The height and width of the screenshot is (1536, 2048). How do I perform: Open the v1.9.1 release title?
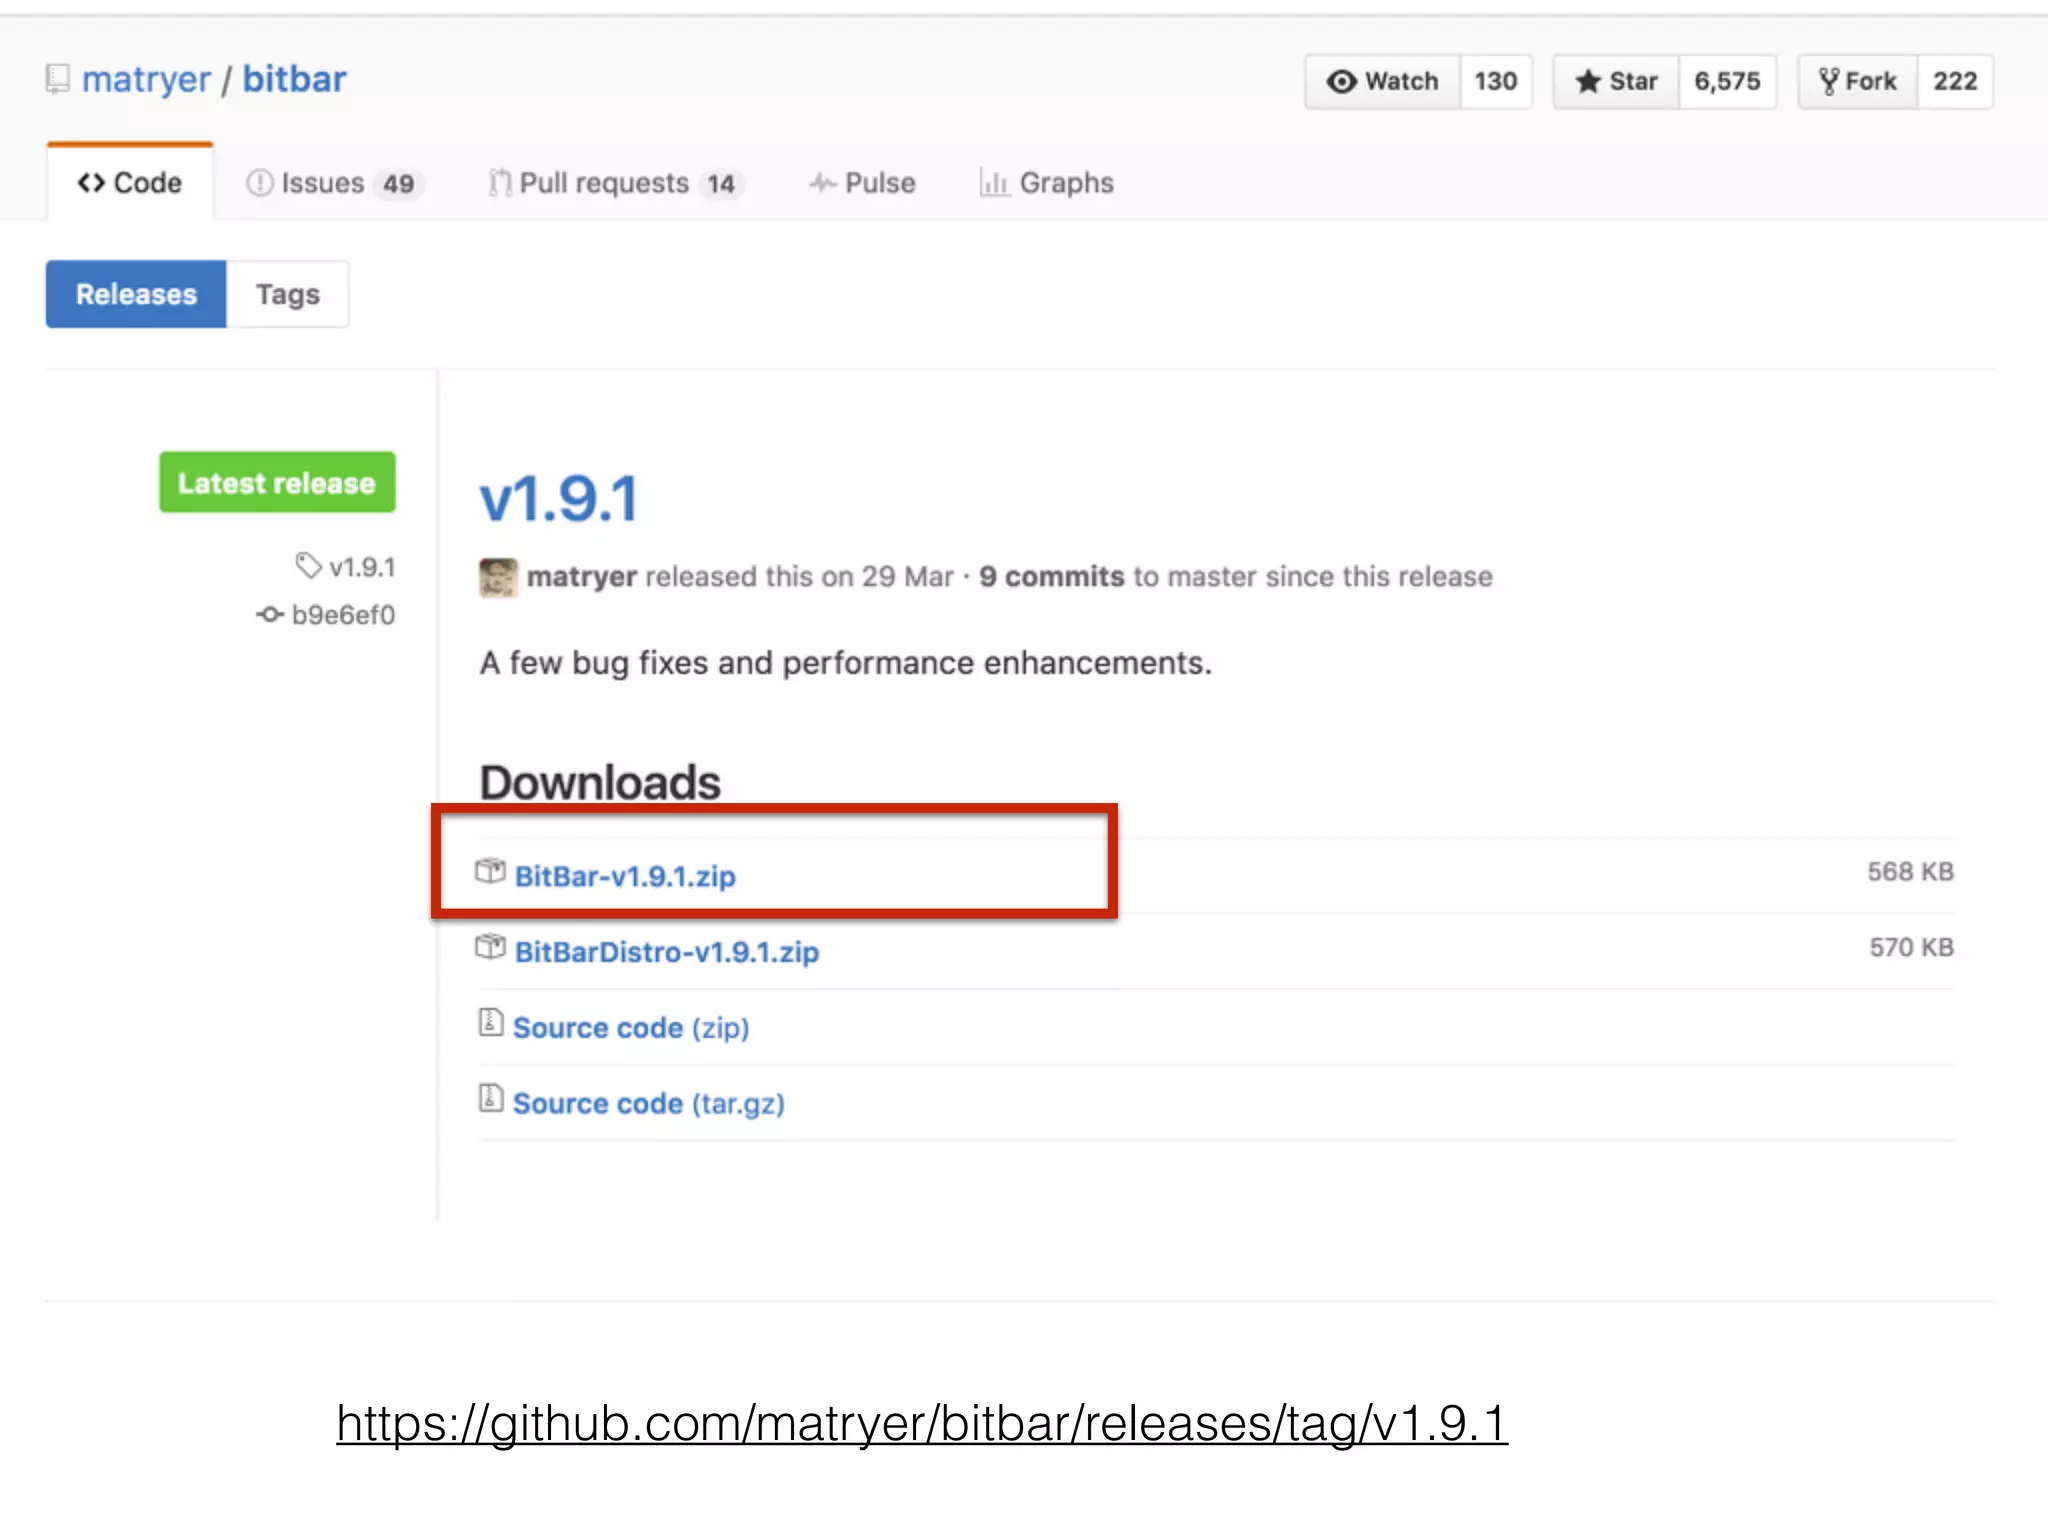558,499
